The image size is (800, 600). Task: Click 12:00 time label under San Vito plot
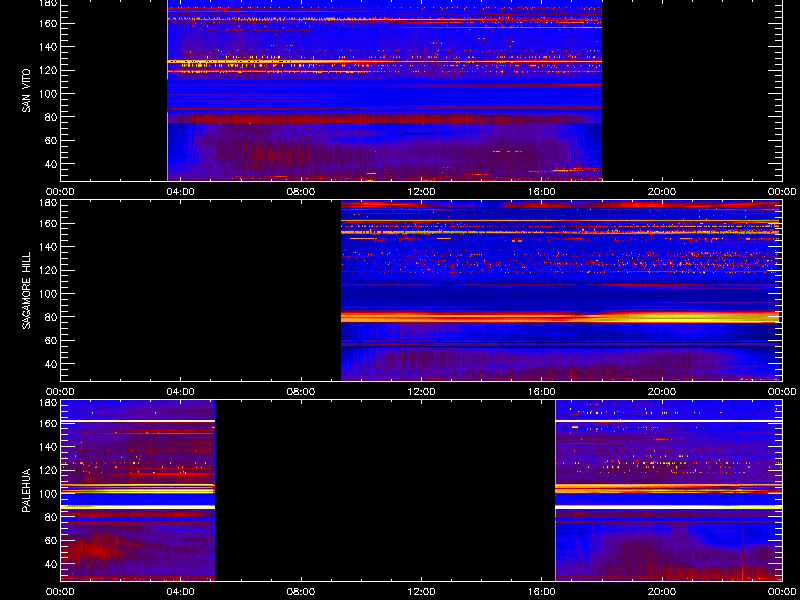[x=421, y=192]
